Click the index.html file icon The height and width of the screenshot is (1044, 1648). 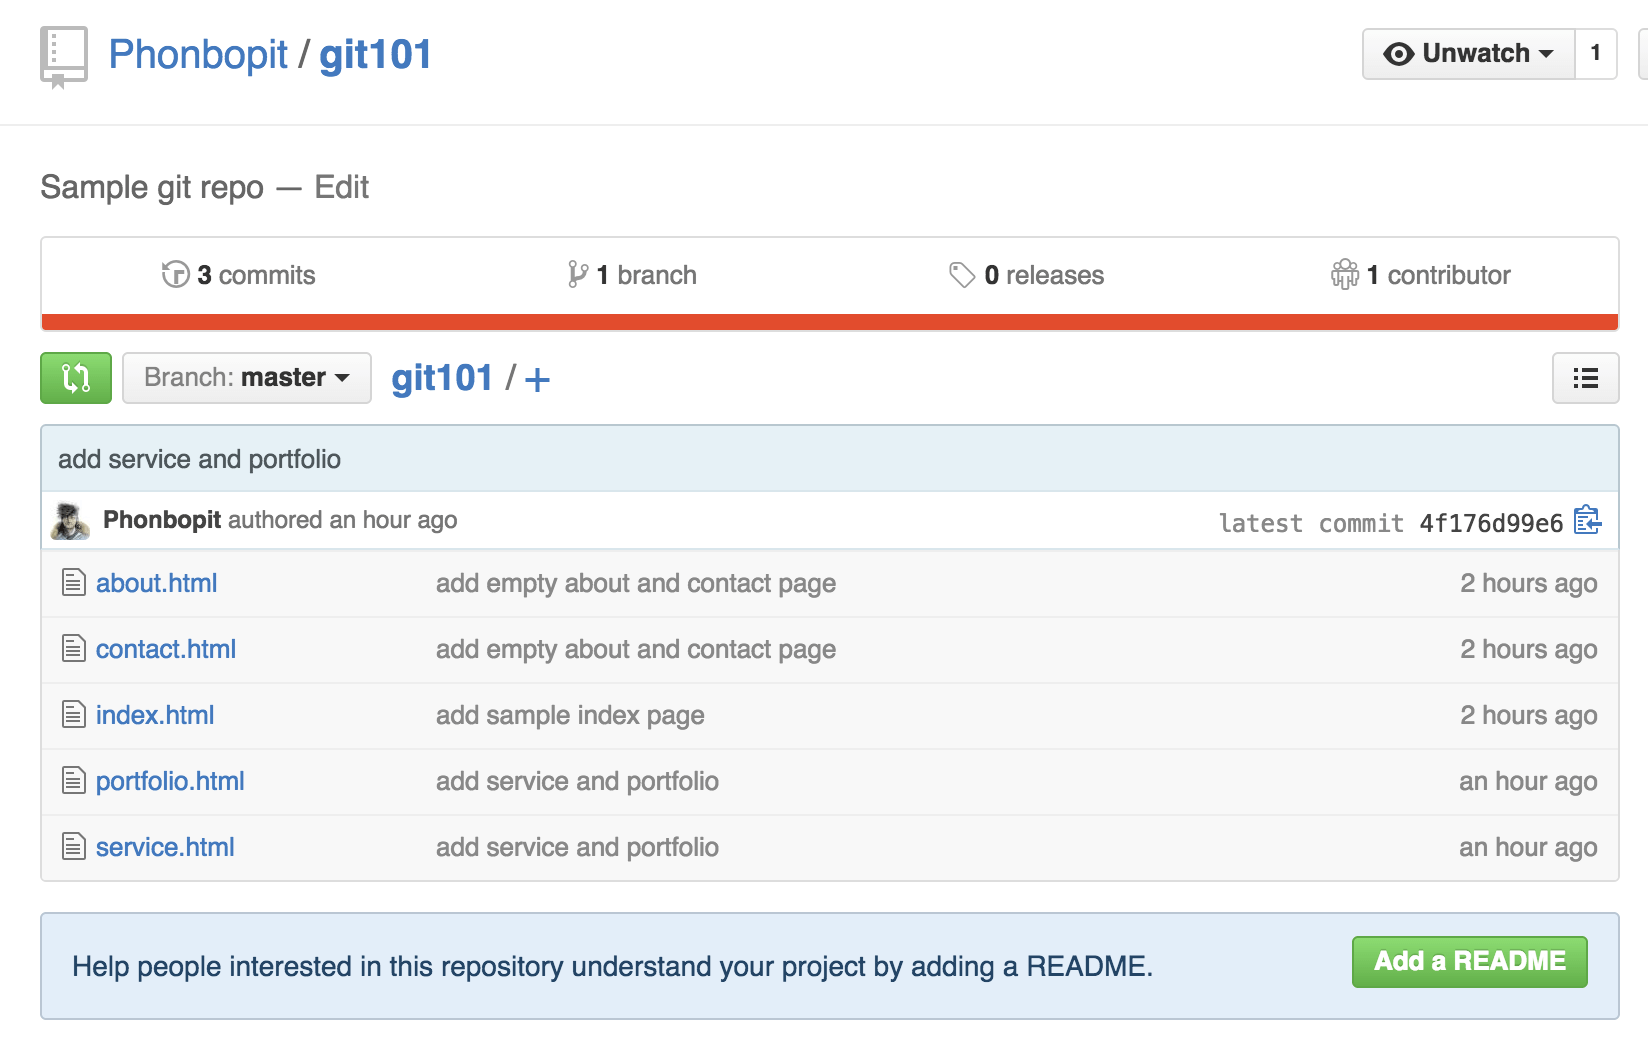74,714
